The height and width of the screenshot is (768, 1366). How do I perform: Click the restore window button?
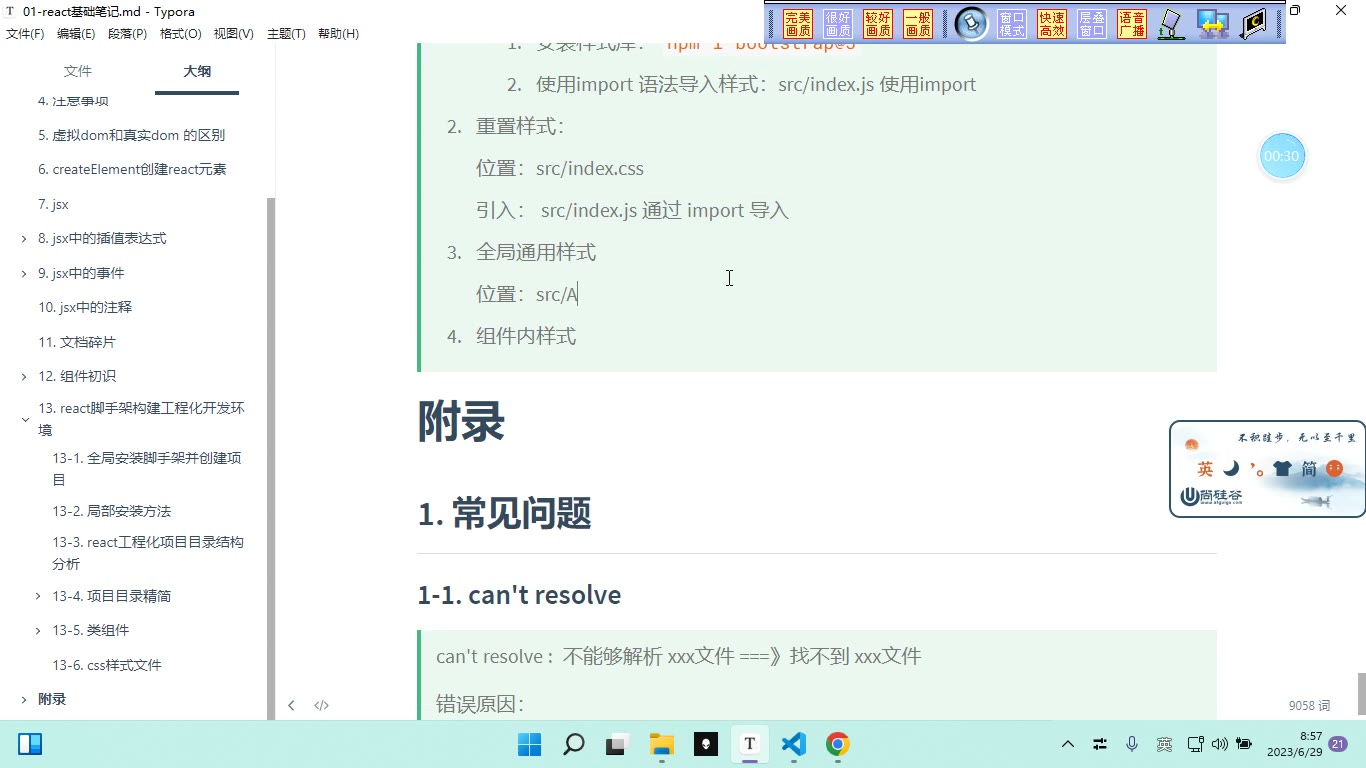pos(1295,11)
